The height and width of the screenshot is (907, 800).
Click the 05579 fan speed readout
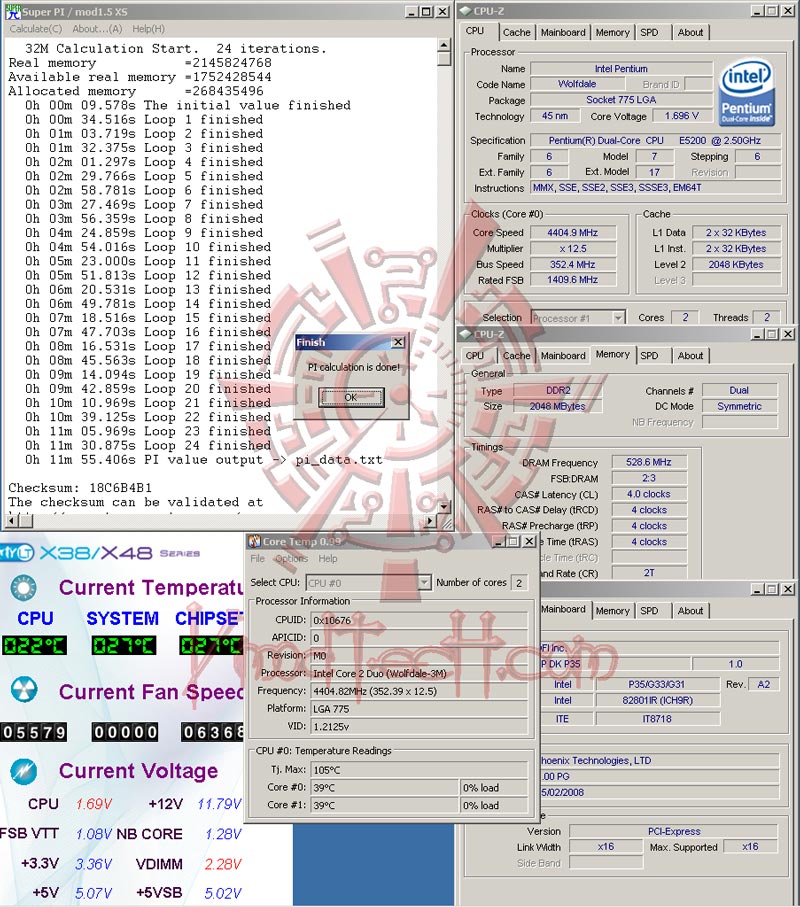pyautogui.click(x=34, y=732)
